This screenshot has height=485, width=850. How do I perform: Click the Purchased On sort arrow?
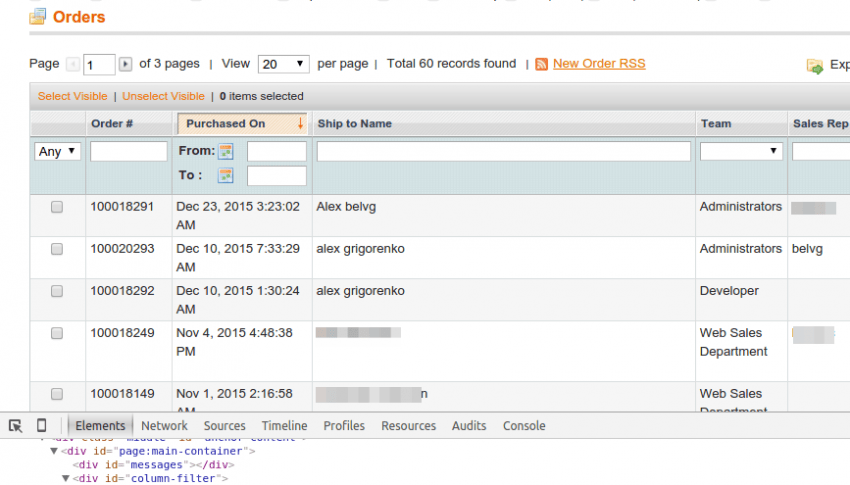300,124
